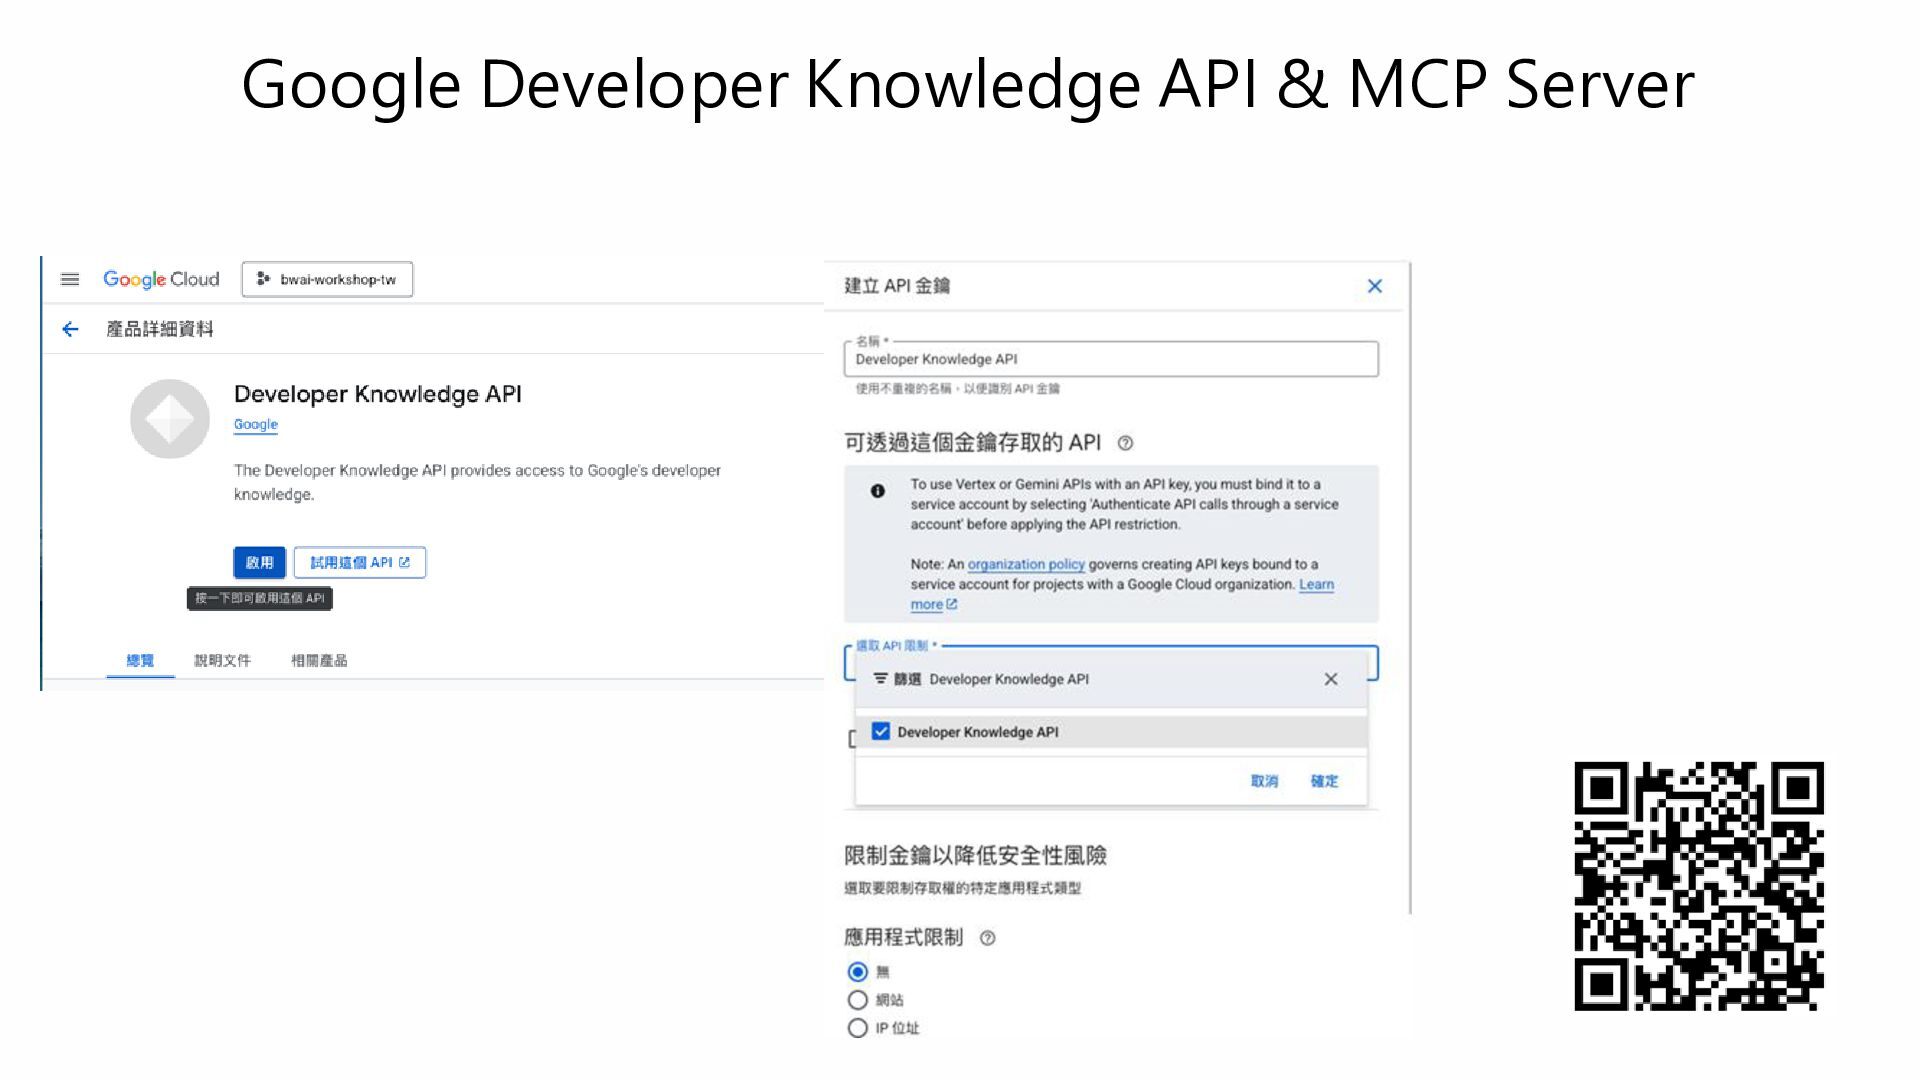Open the organization policy link

1026,564
